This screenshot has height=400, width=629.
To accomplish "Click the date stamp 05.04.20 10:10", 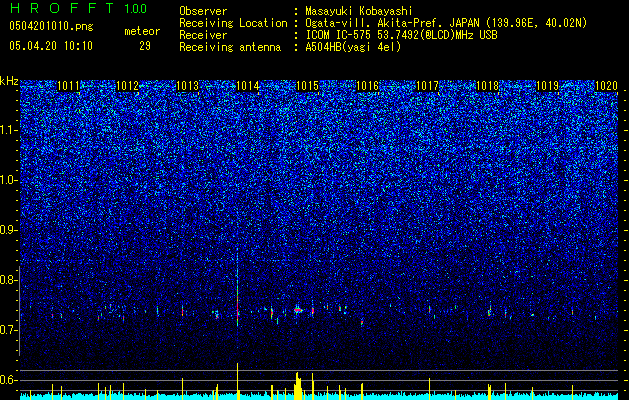I will 51,46.
